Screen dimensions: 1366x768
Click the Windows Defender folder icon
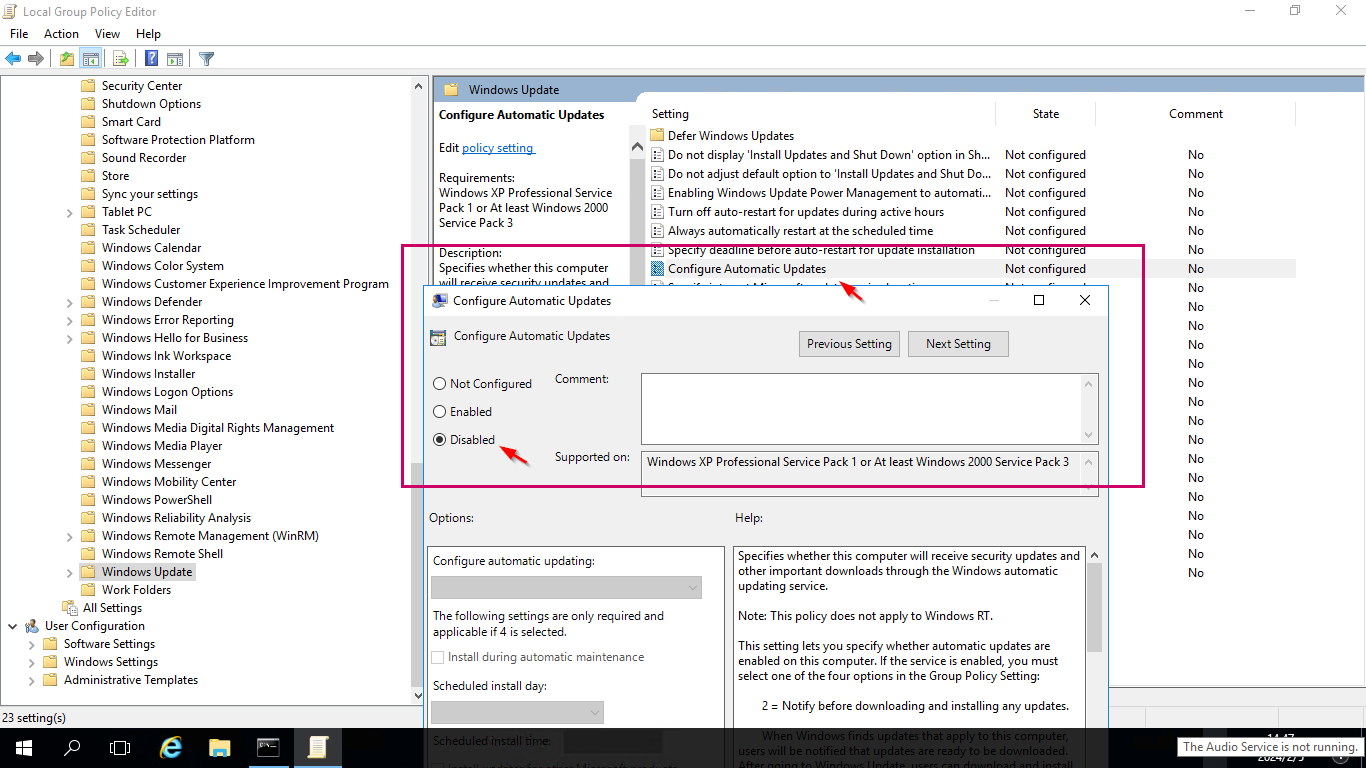pos(88,302)
